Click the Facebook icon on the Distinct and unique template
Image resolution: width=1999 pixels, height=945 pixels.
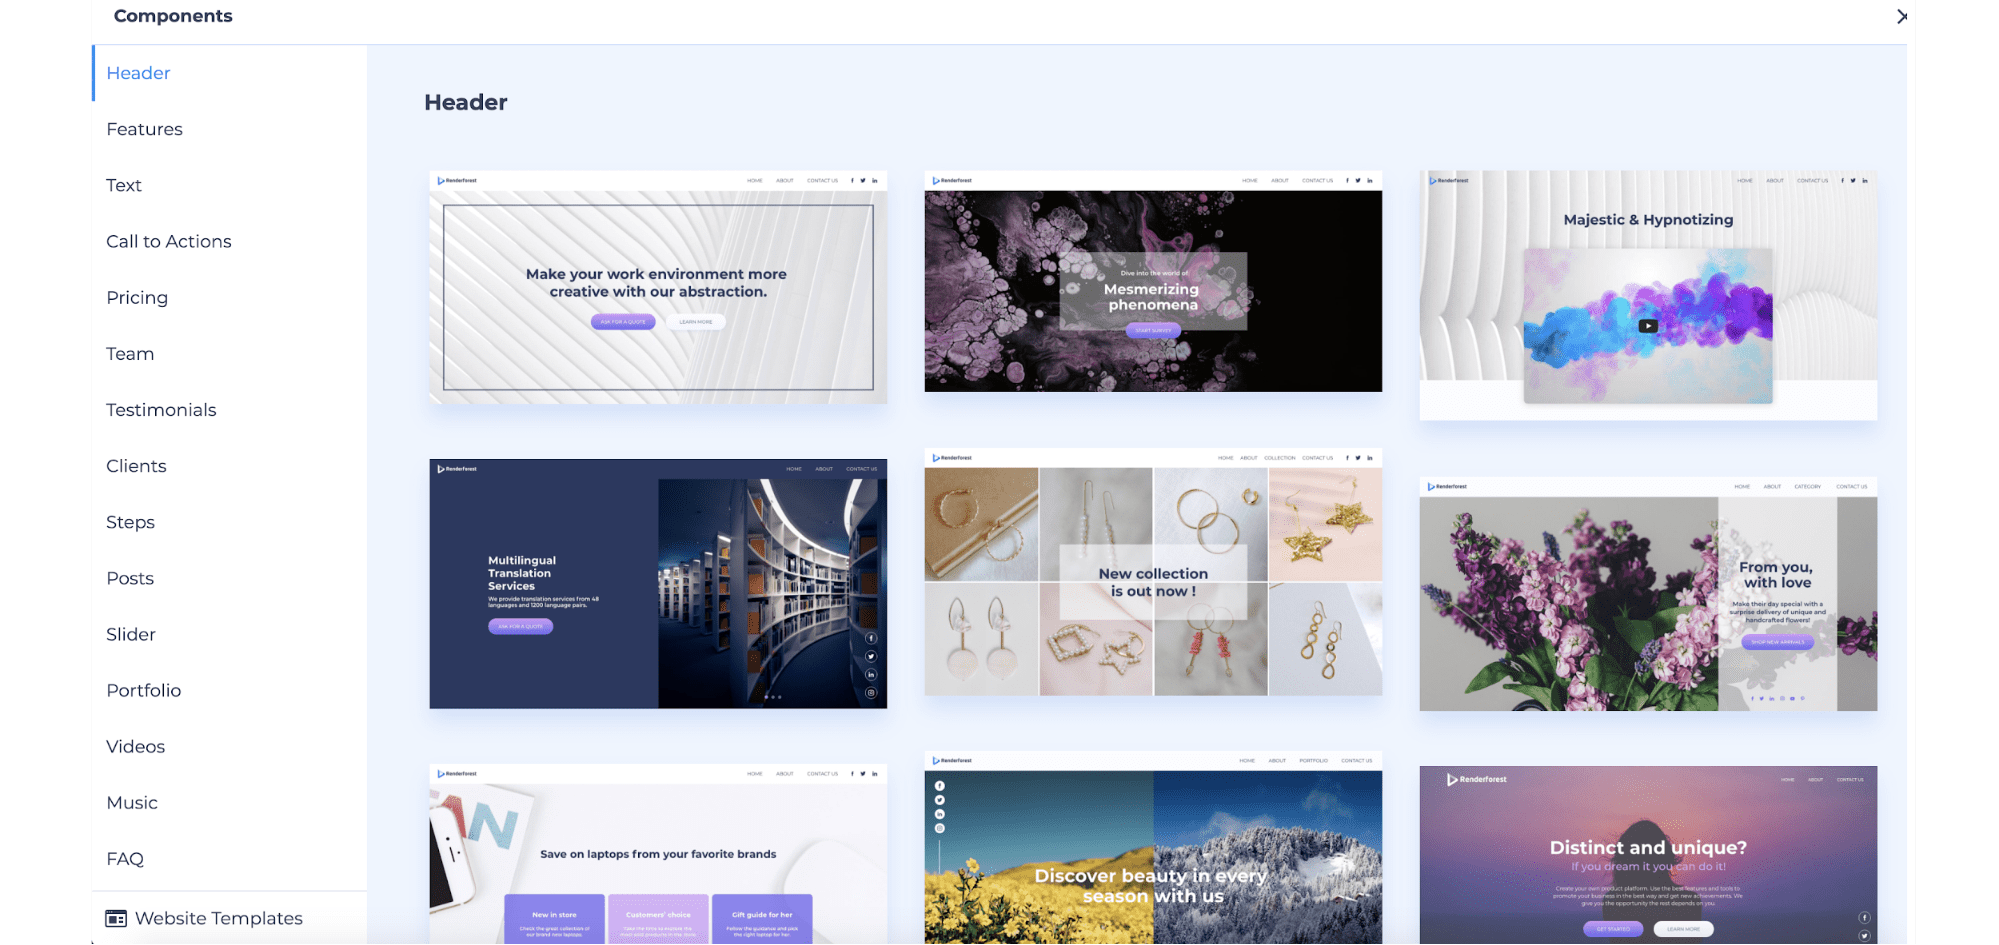(1864, 918)
